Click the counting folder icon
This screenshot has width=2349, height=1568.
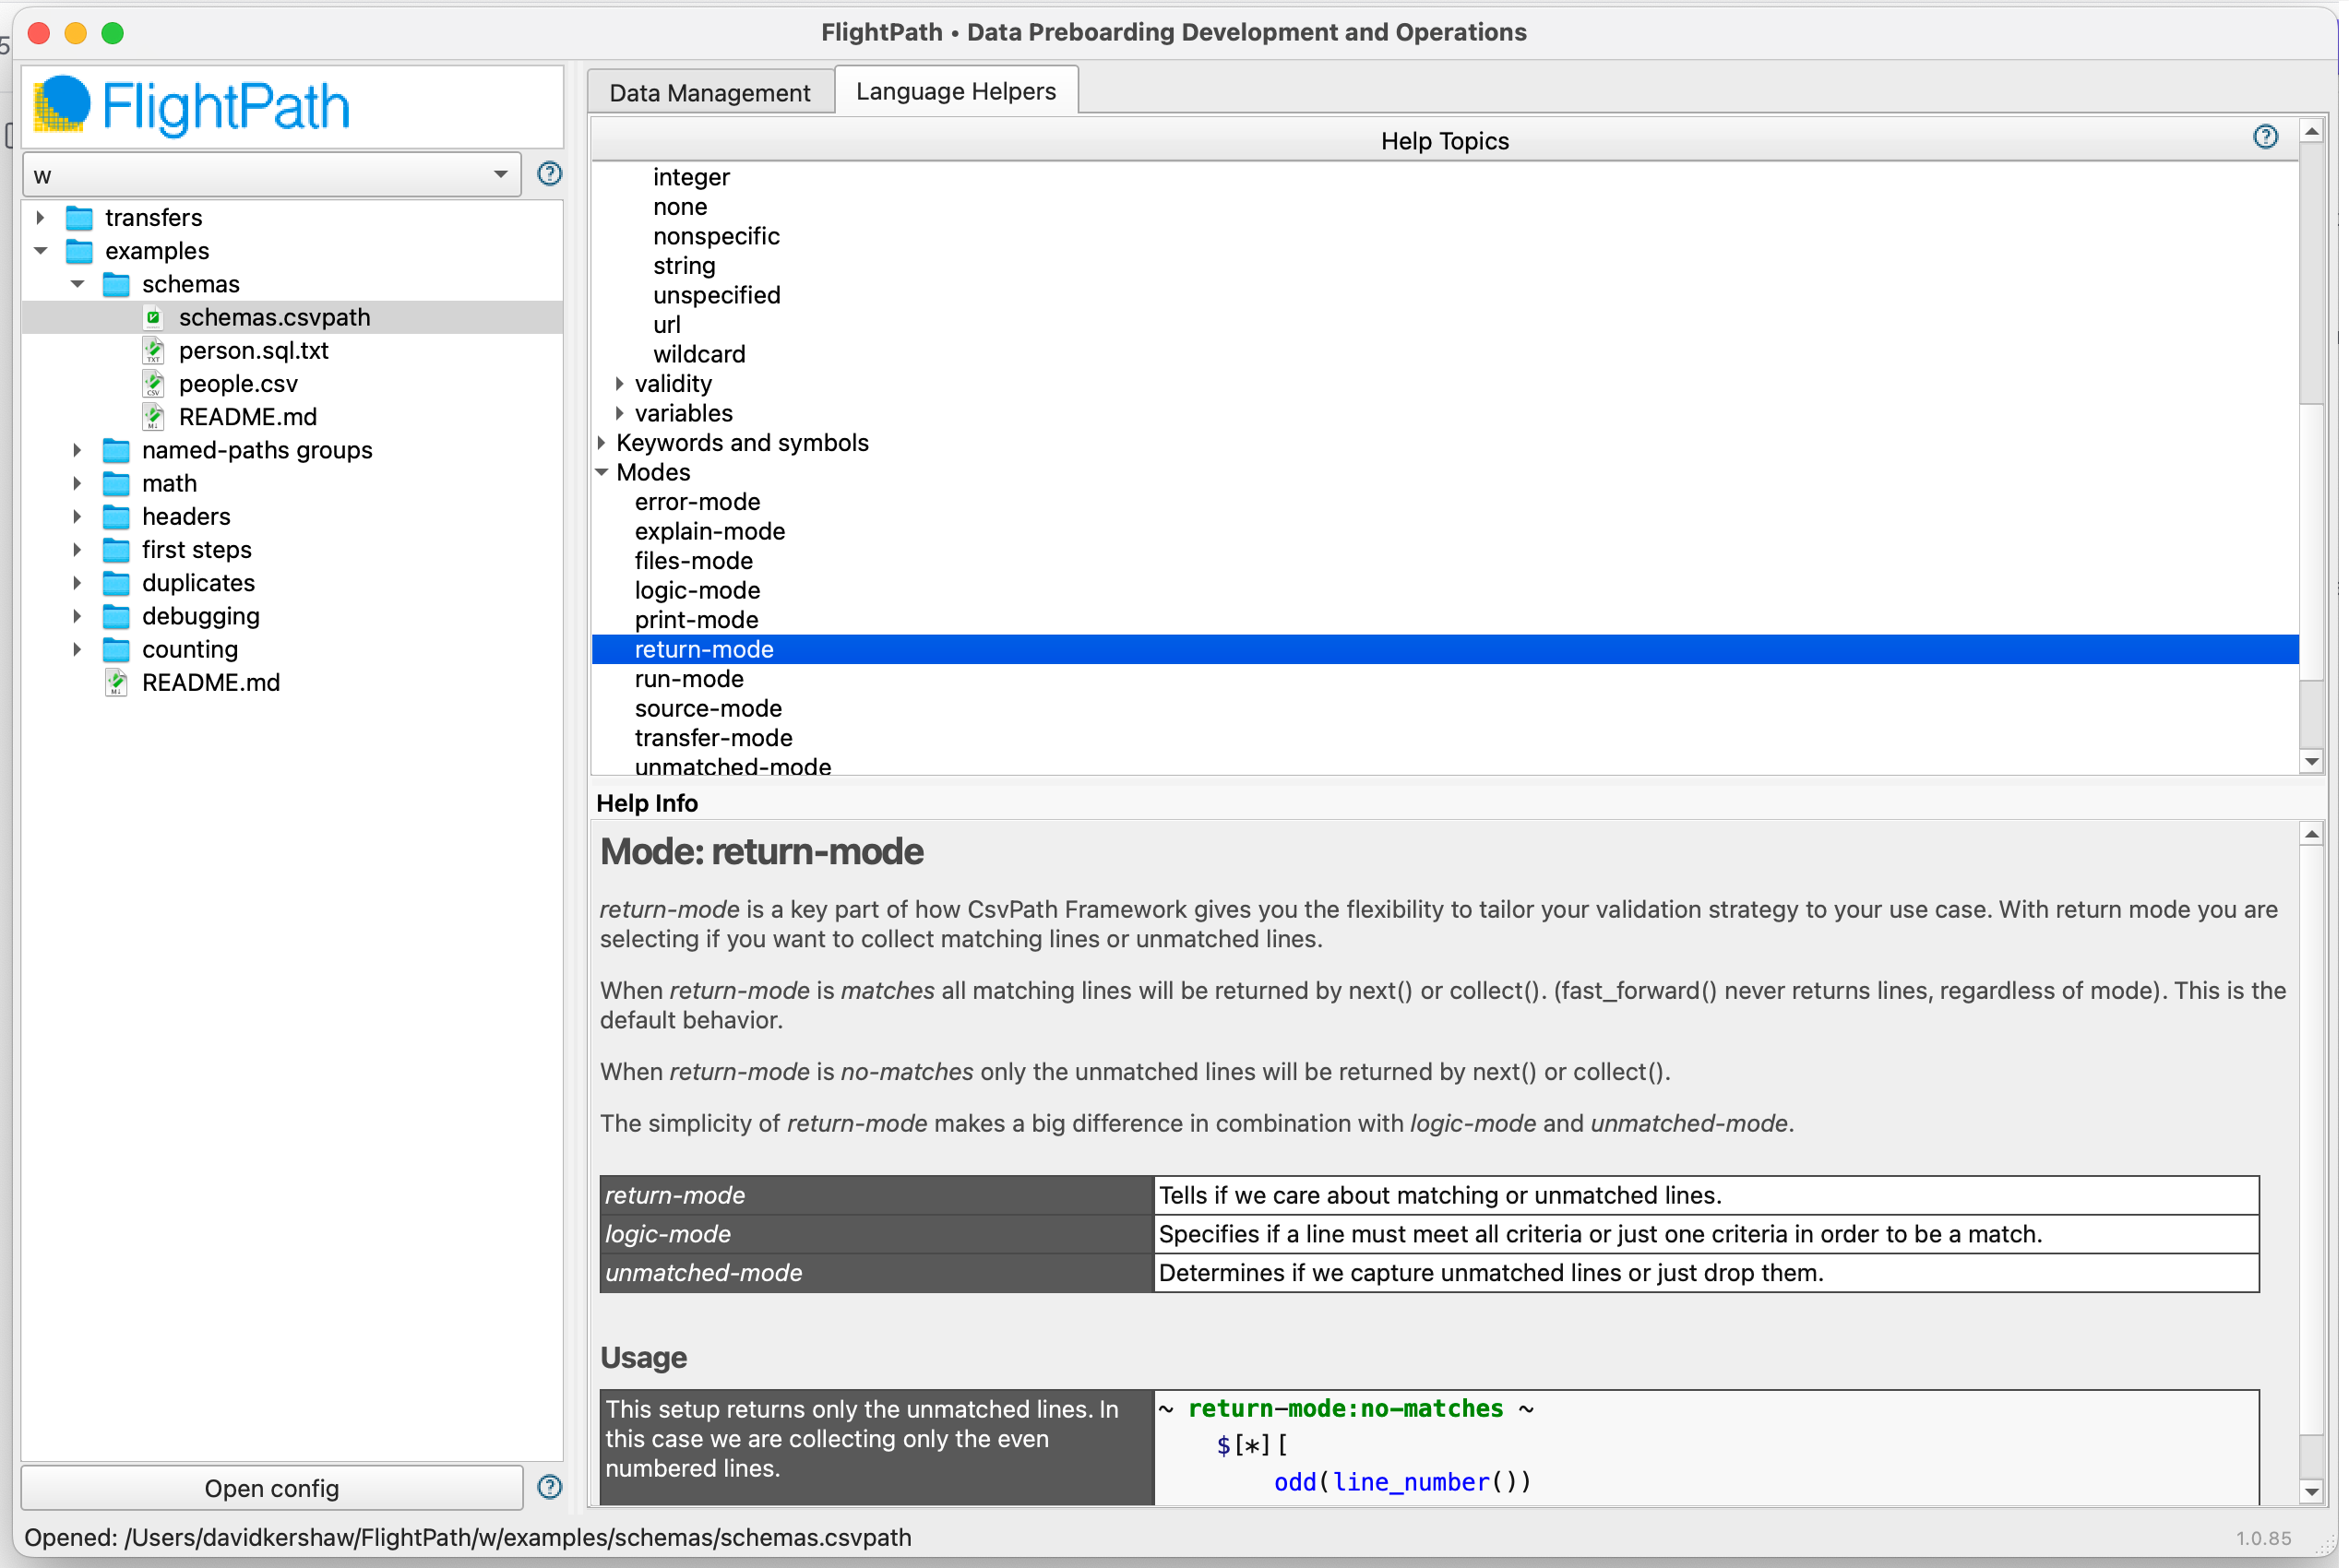point(117,650)
